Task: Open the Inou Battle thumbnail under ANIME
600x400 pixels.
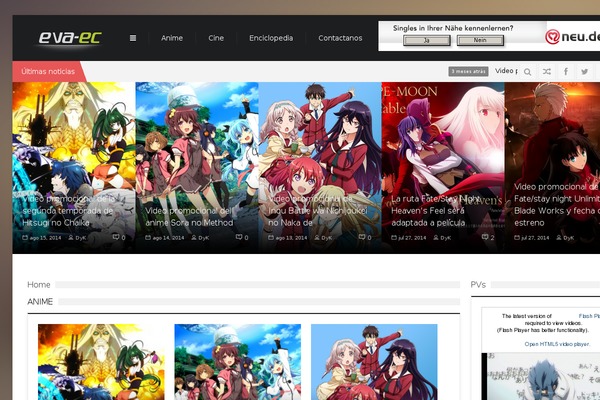Action: pos(374,362)
